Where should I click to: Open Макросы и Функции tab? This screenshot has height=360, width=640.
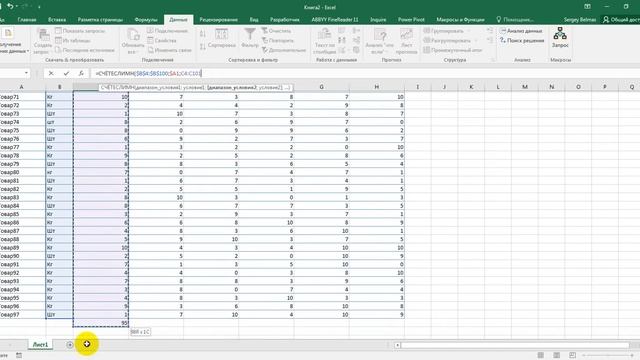click(460, 20)
